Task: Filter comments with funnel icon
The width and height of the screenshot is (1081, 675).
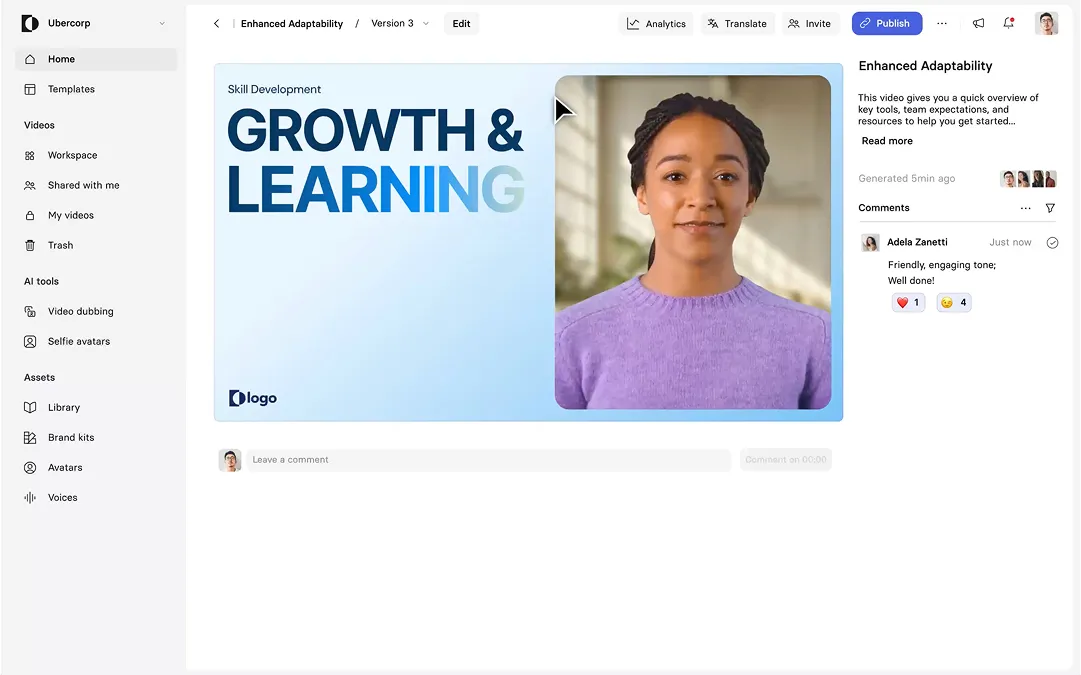Action: tap(1050, 208)
